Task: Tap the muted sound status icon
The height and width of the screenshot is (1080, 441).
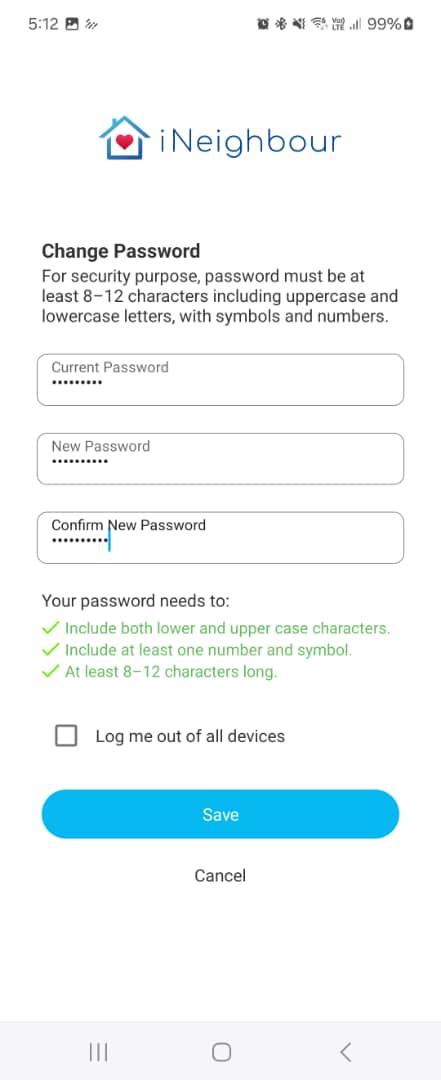Action: point(298,24)
